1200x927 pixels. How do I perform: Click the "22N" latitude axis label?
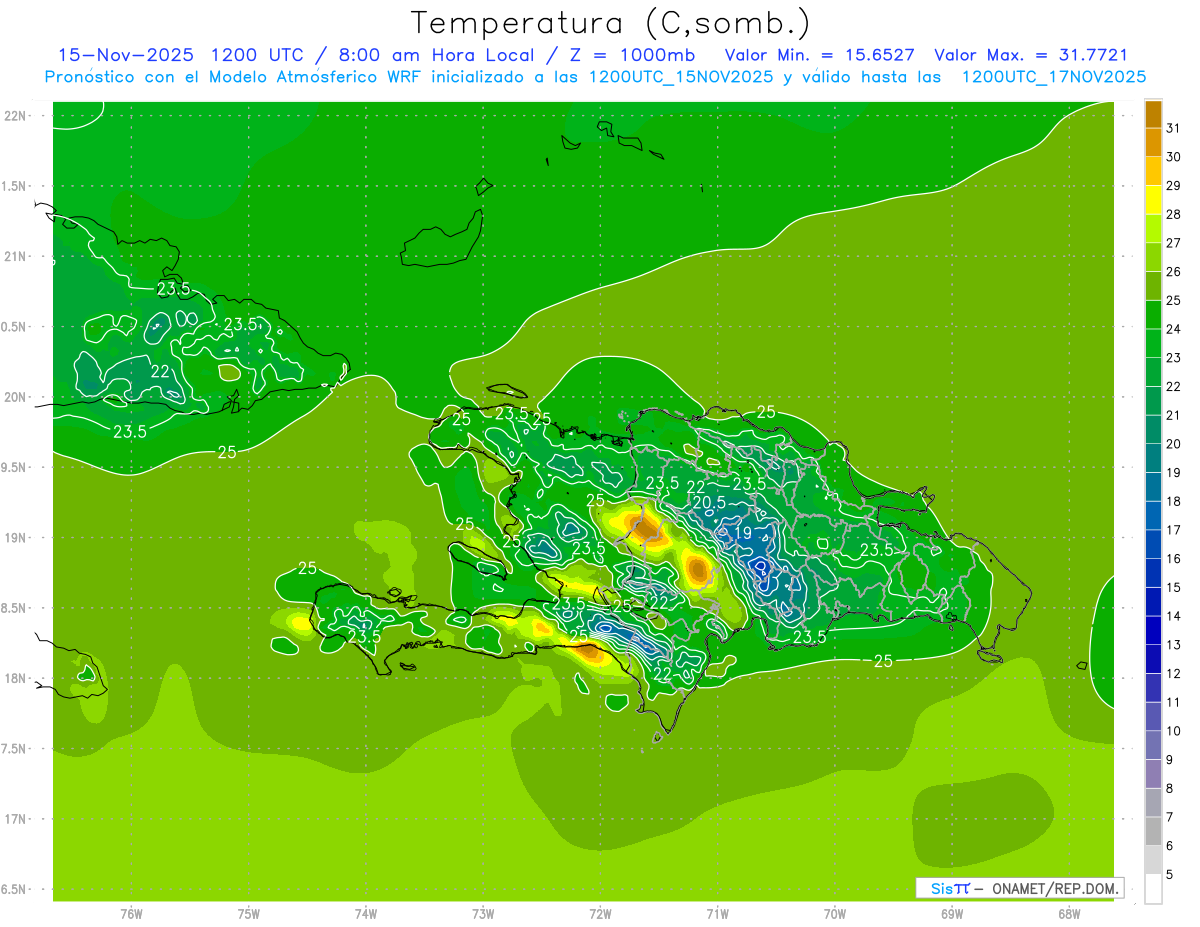pos(16,116)
